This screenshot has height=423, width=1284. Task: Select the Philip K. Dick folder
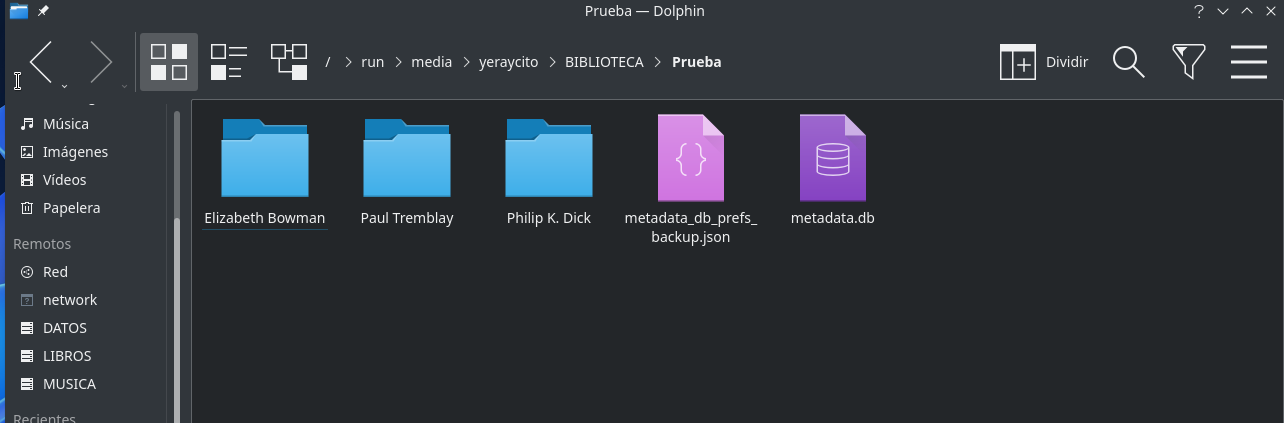(x=549, y=168)
